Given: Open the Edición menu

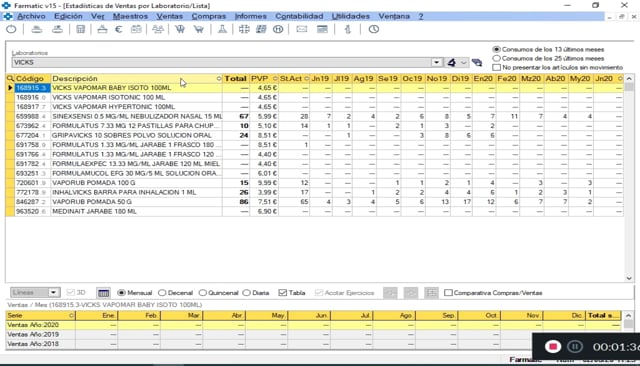Looking at the screenshot, I should coord(68,16).
